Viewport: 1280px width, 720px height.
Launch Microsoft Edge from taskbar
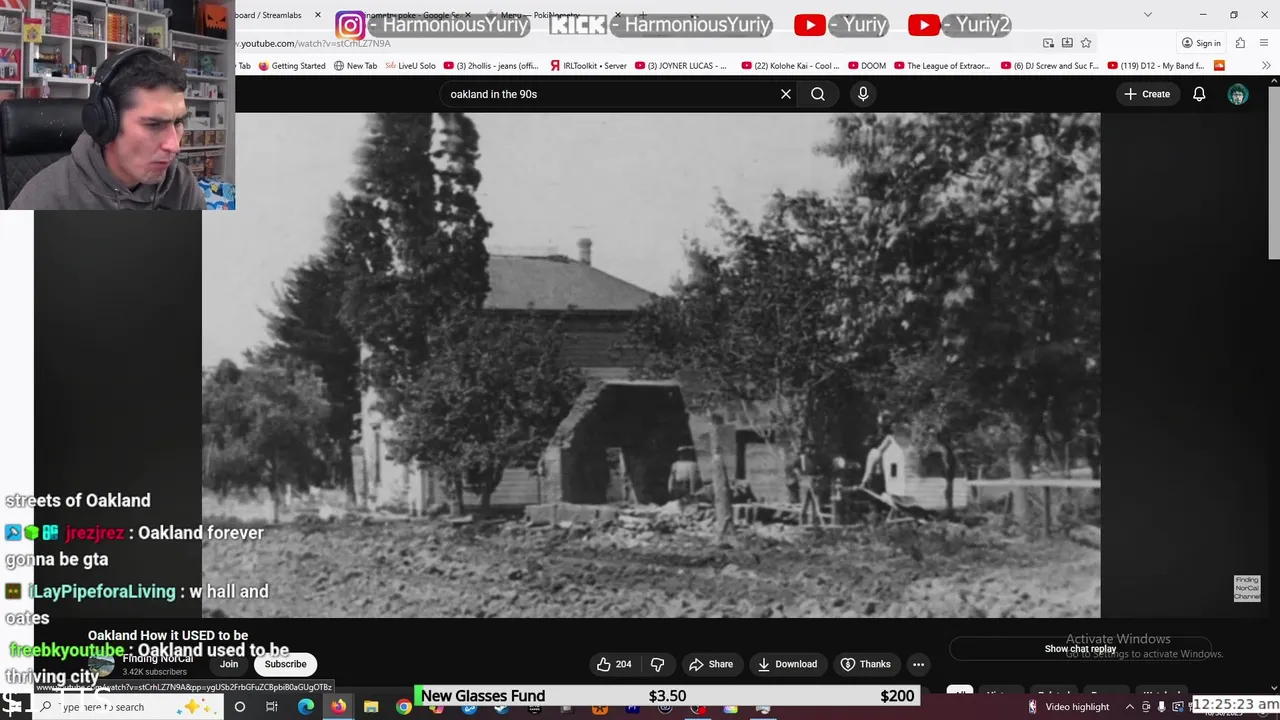pos(305,707)
